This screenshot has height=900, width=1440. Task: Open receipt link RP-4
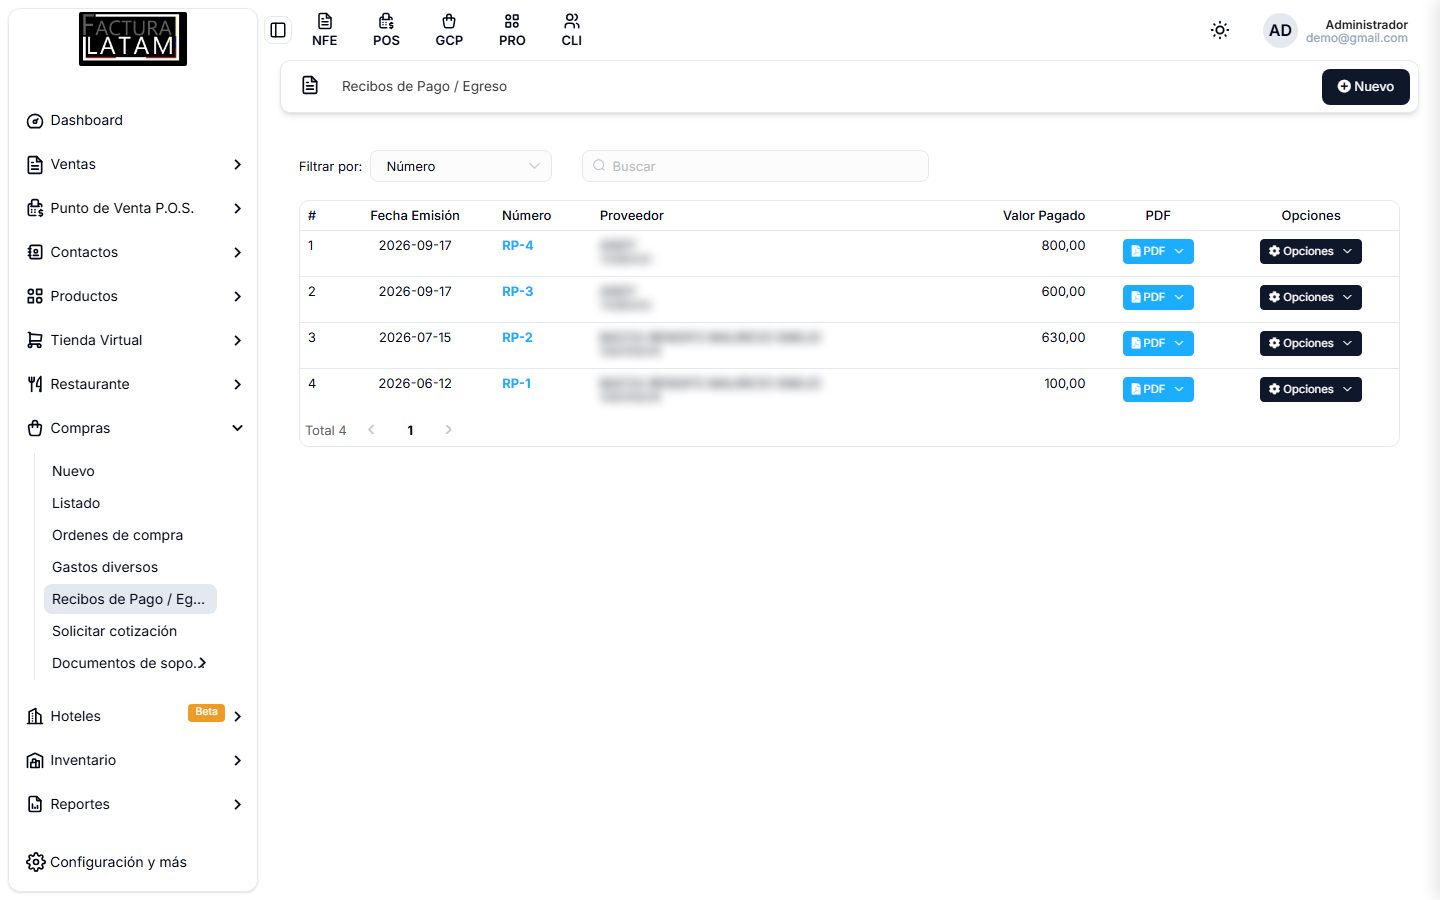(x=517, y=245)
